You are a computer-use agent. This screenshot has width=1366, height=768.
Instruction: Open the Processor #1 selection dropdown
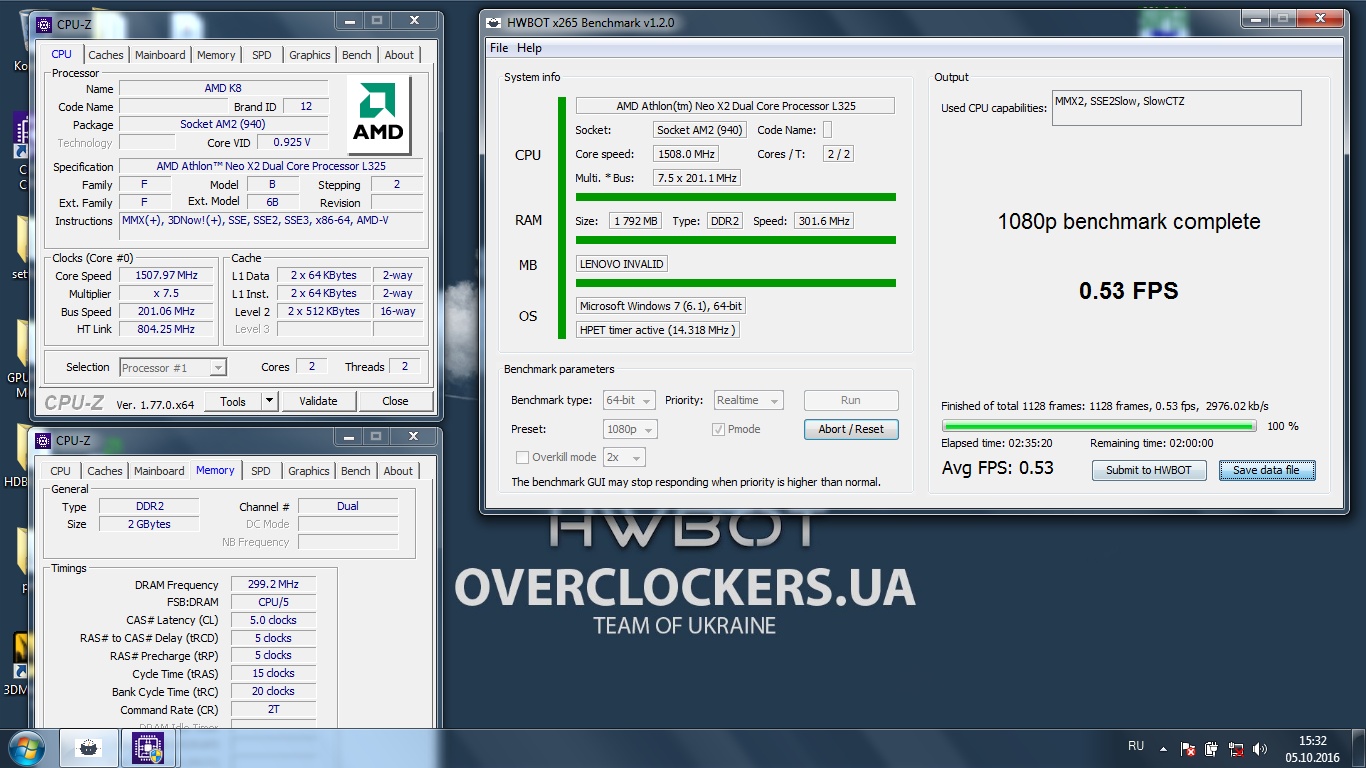click(173, 368)
